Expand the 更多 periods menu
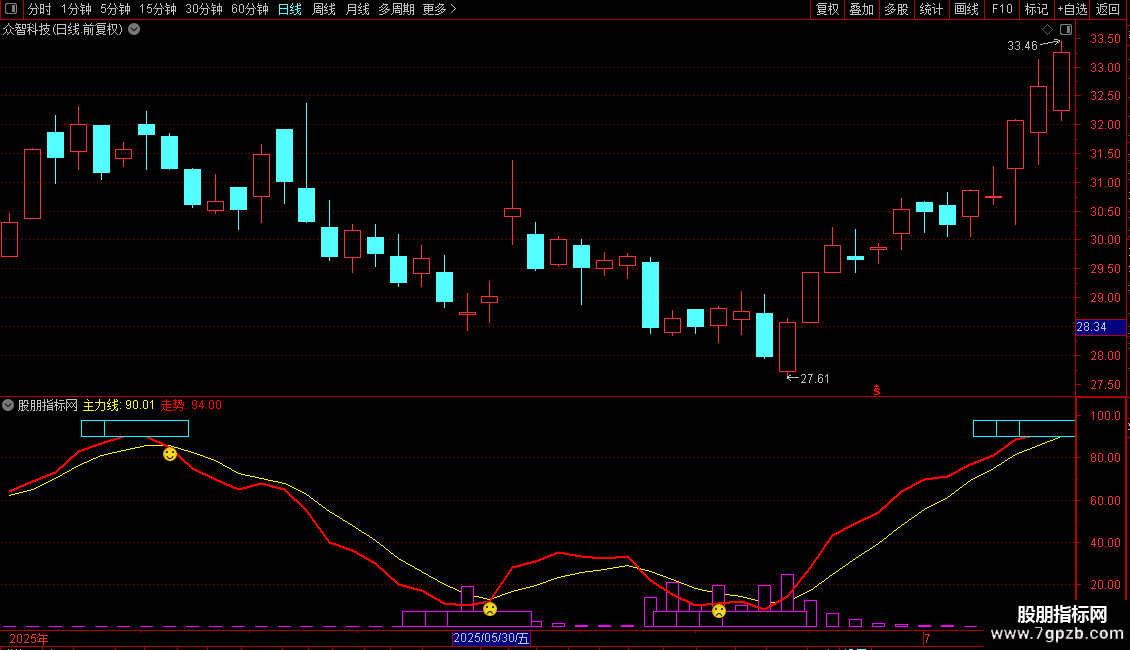 pos(440,9)
